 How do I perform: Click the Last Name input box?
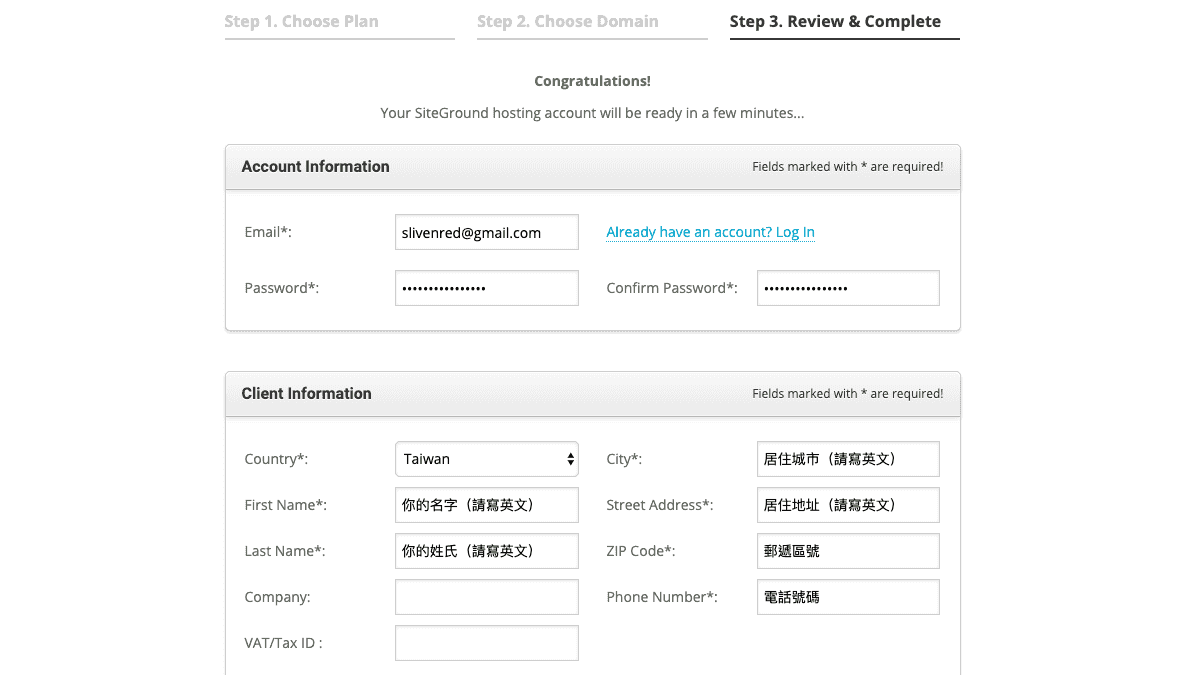[x=486, y=551]
